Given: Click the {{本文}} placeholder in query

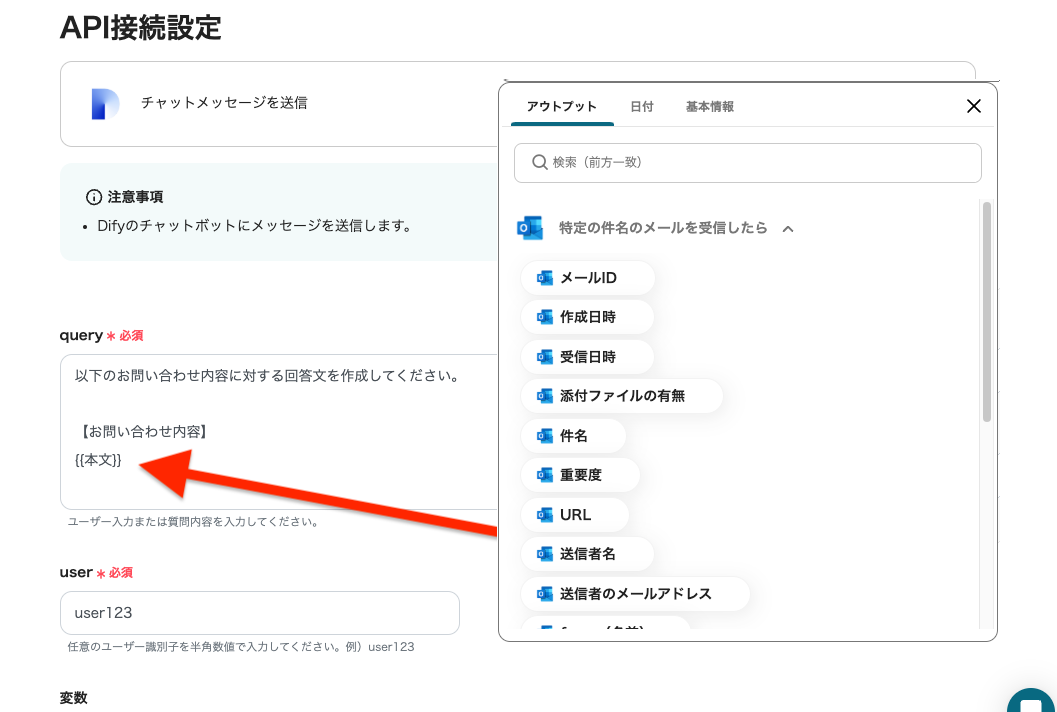Looking at the screenshot, I should click(x=98, y=460).
